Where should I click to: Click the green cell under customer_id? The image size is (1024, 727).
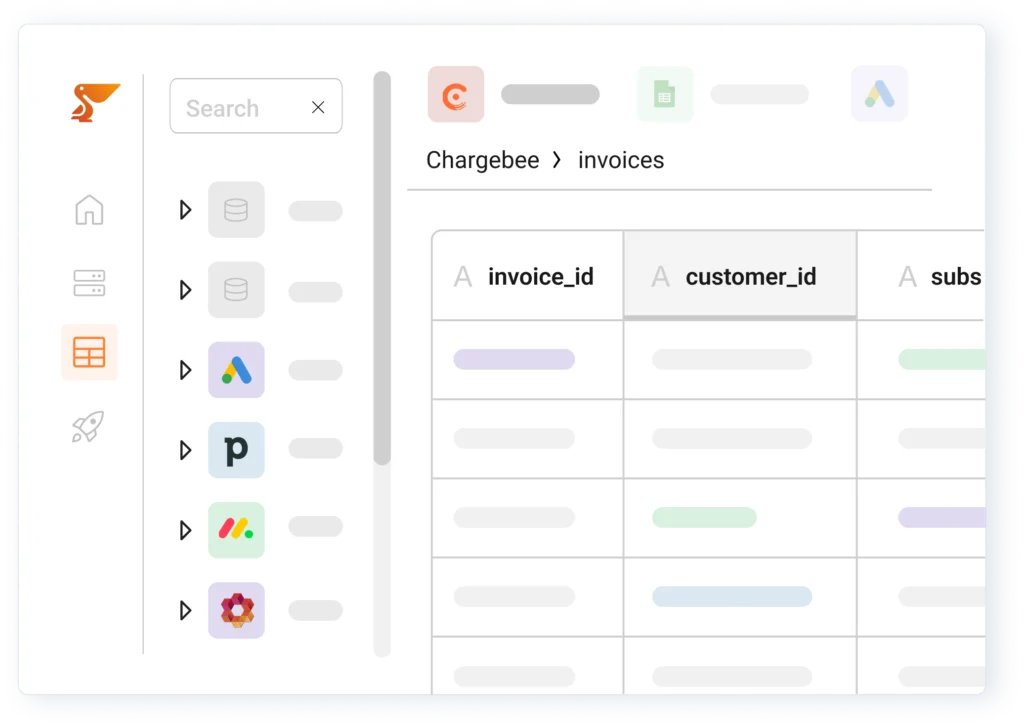[704, 517]
